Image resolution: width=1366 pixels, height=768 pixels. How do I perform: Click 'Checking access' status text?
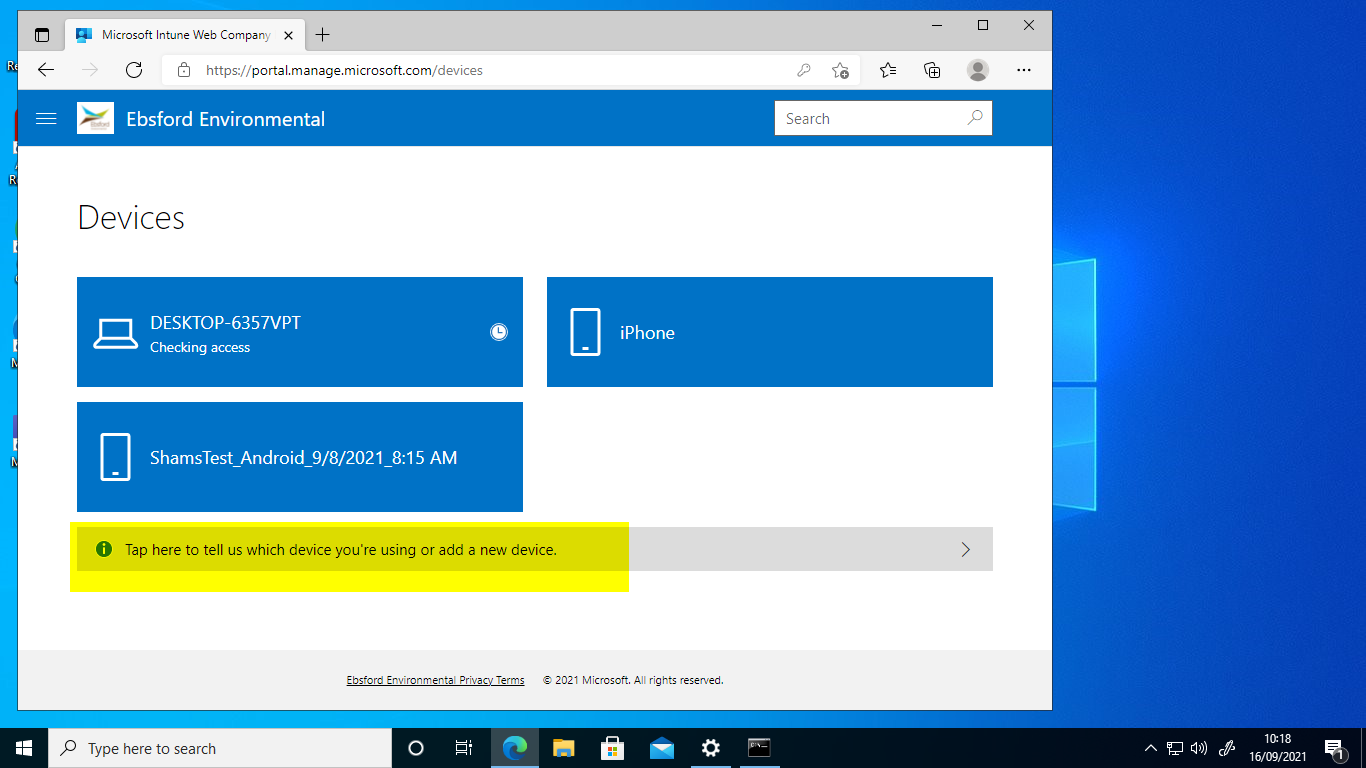click(200, 347)
